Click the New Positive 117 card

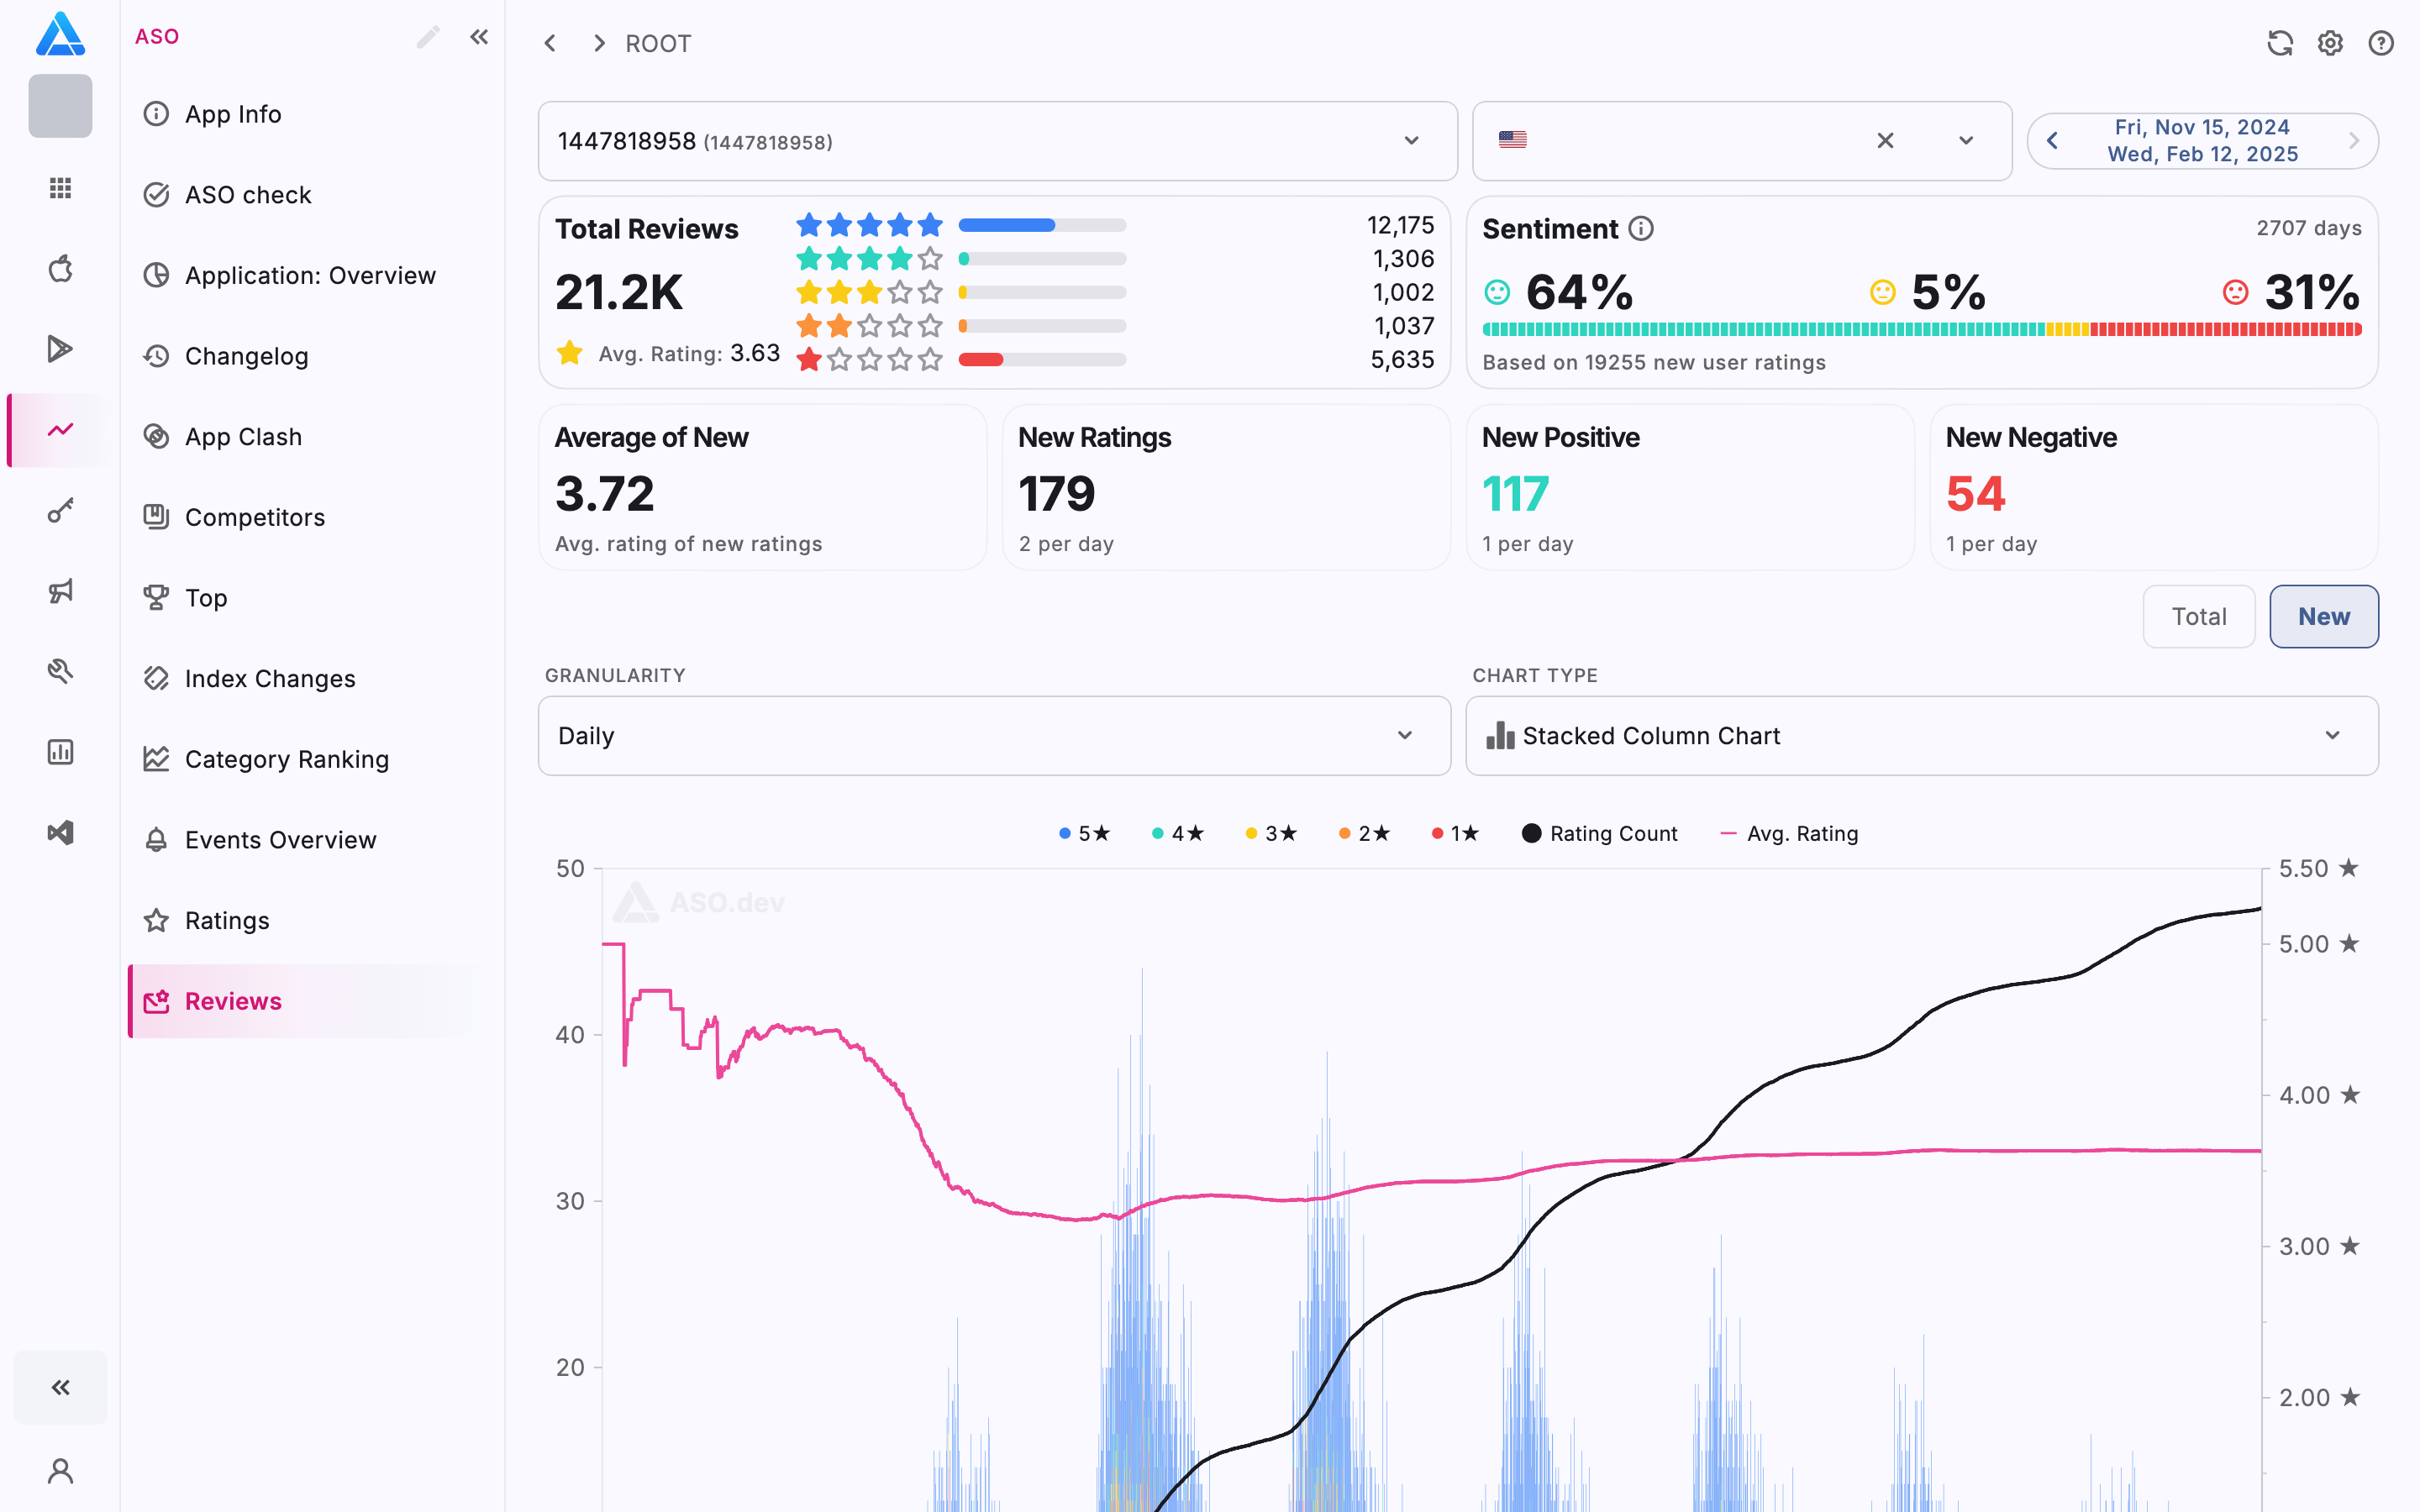click(x=1690, y=488)
